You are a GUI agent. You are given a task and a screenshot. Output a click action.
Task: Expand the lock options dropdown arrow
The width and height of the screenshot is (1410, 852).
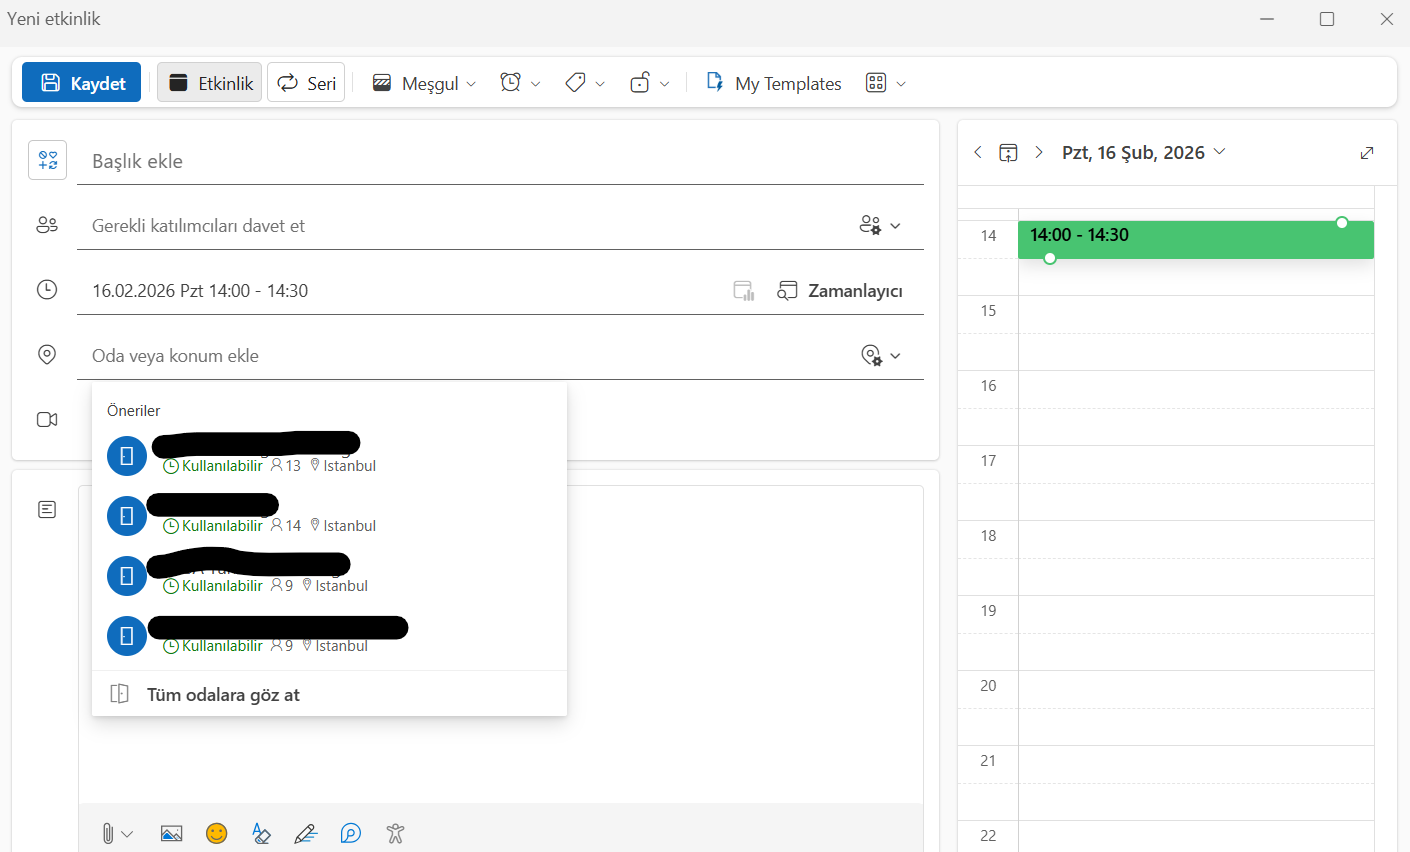click(665, 84)
